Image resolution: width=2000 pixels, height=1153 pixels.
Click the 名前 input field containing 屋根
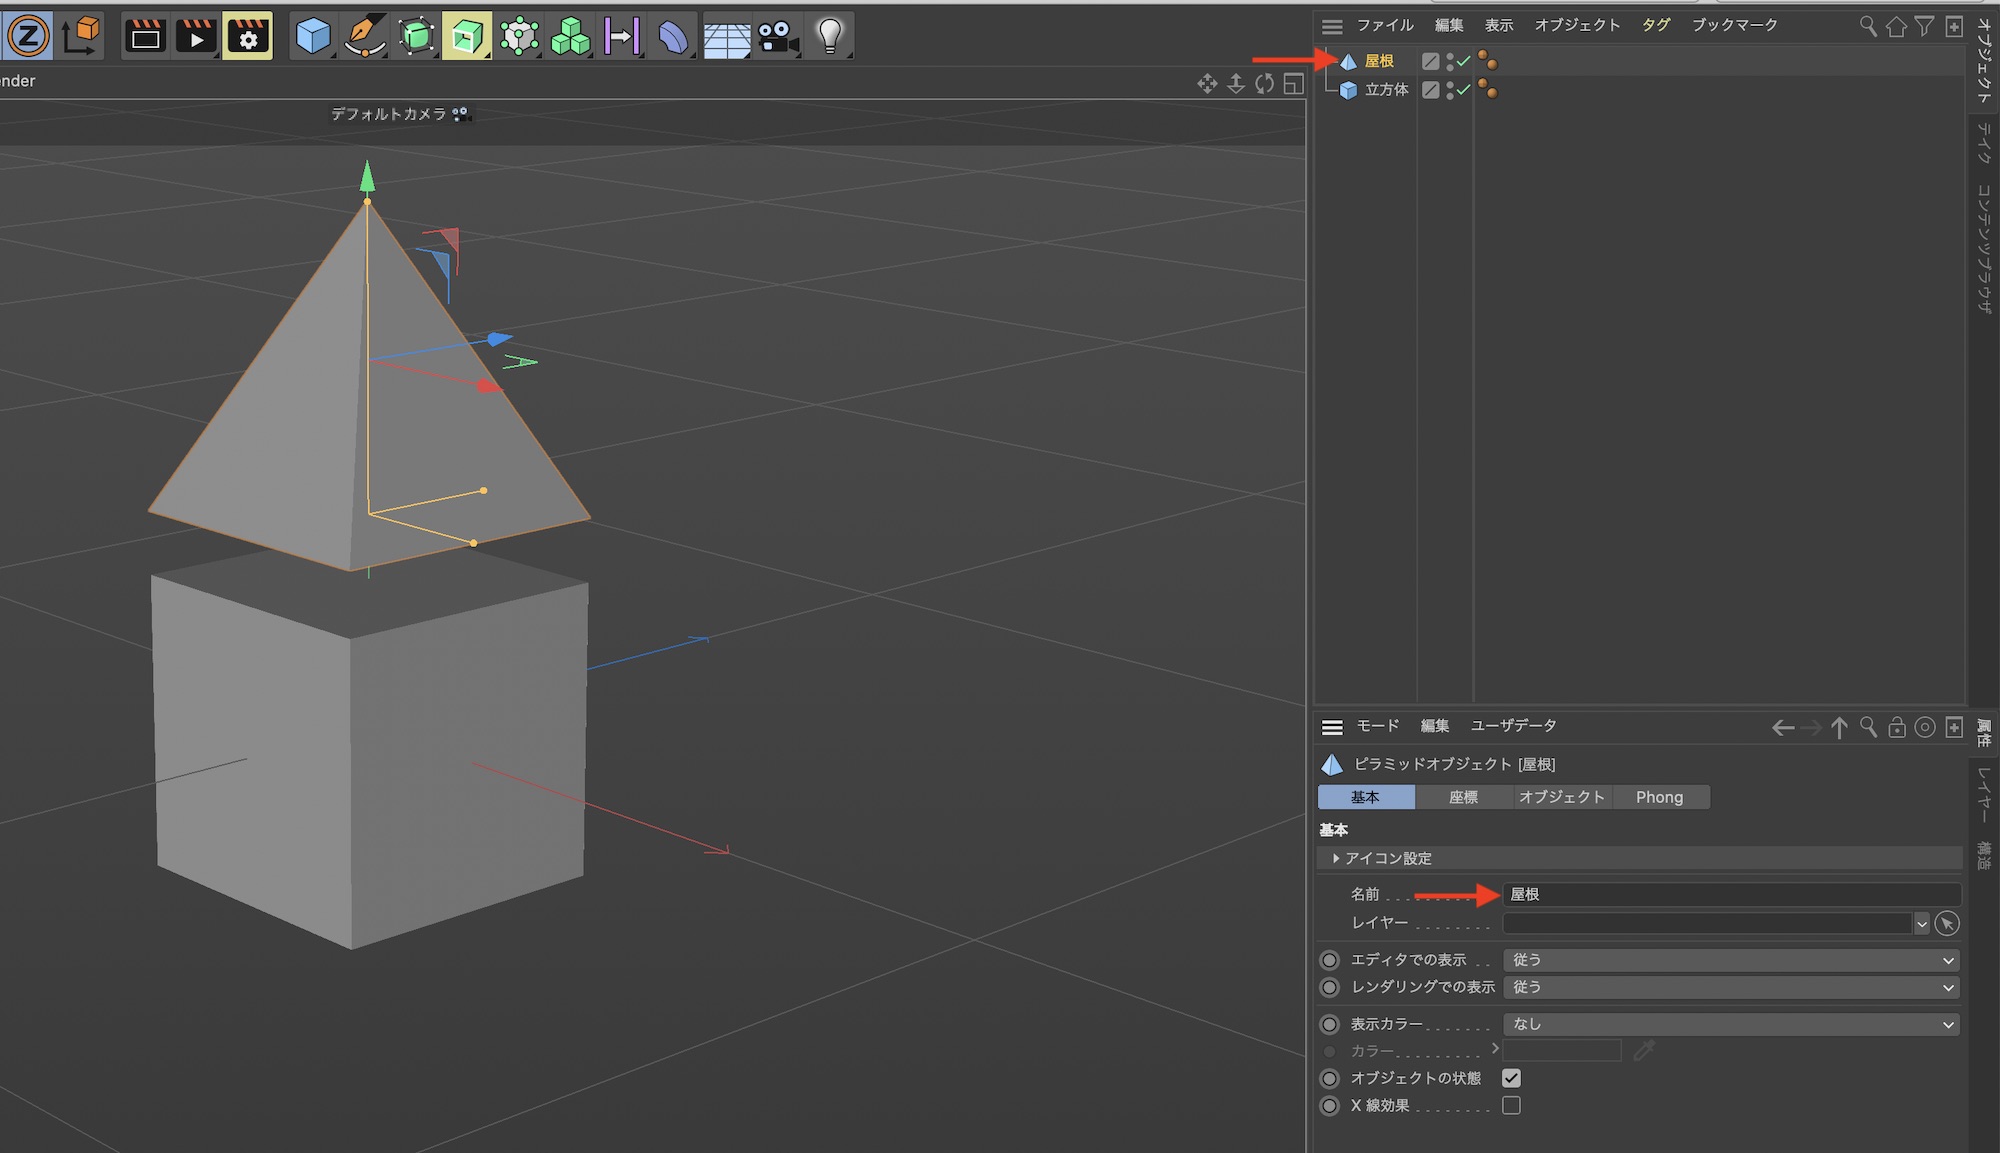(x=1731, y=894)
